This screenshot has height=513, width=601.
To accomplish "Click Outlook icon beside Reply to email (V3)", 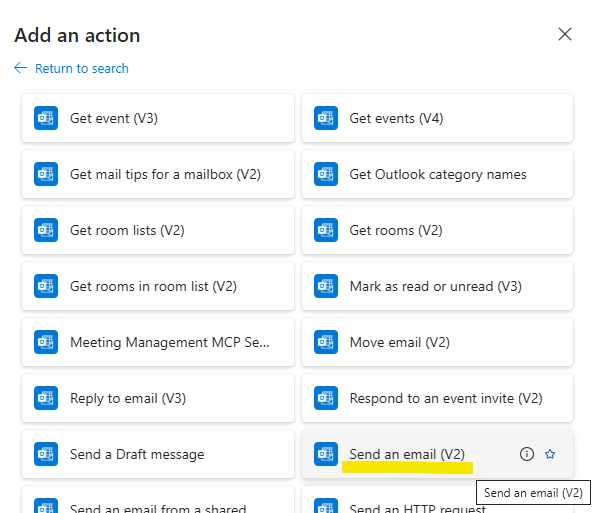I will [46, 398].
